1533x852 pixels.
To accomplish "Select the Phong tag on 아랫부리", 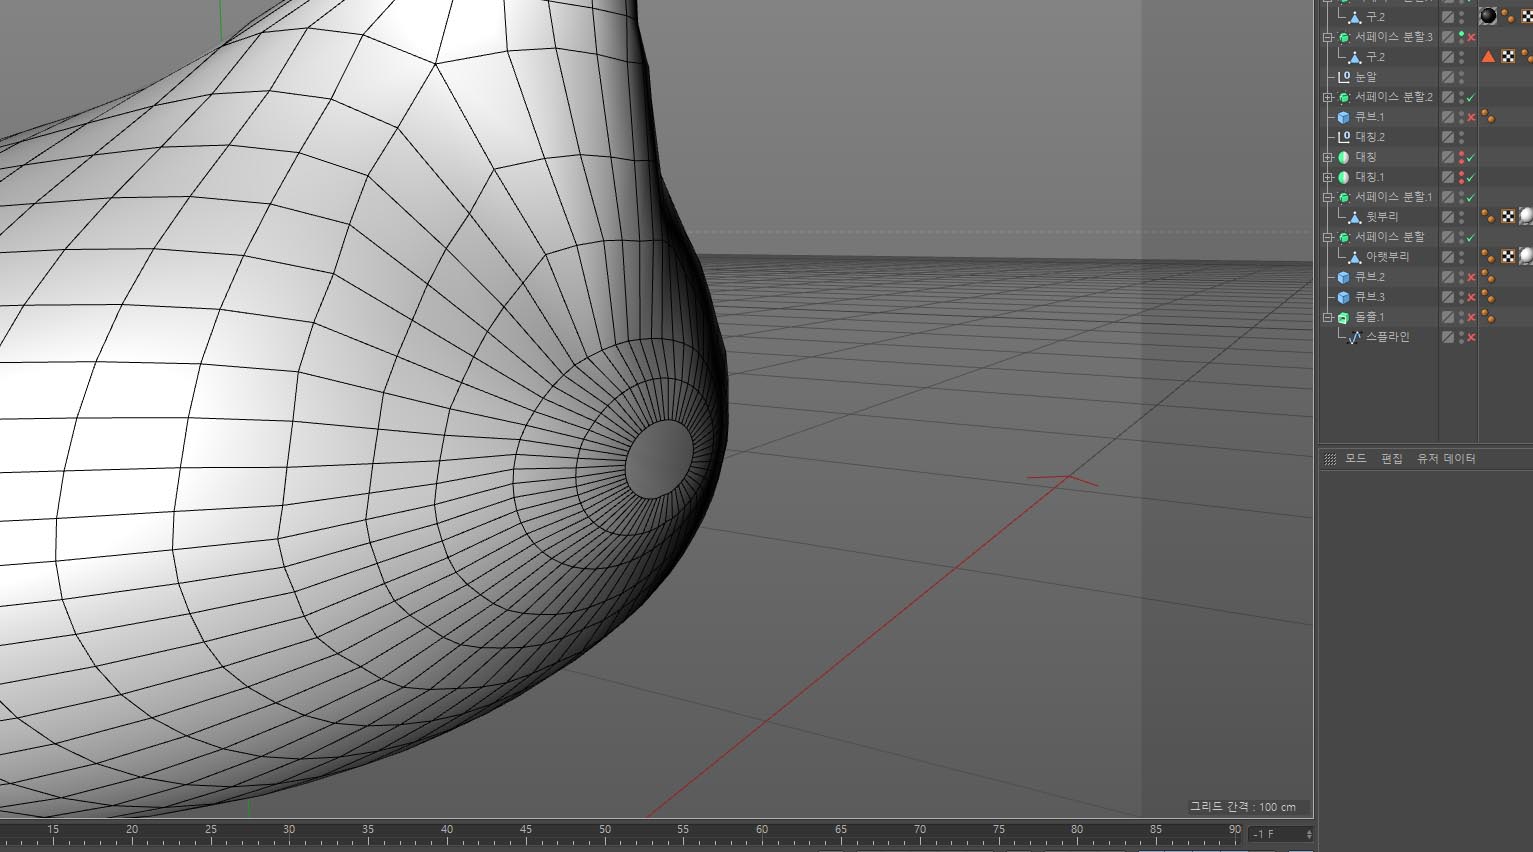I will 1488,257.
